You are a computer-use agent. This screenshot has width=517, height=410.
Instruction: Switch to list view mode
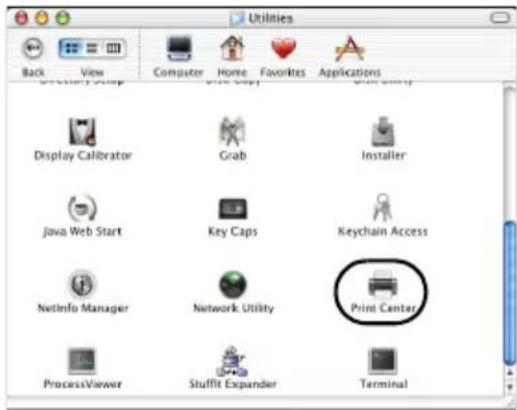click(92, 48)
